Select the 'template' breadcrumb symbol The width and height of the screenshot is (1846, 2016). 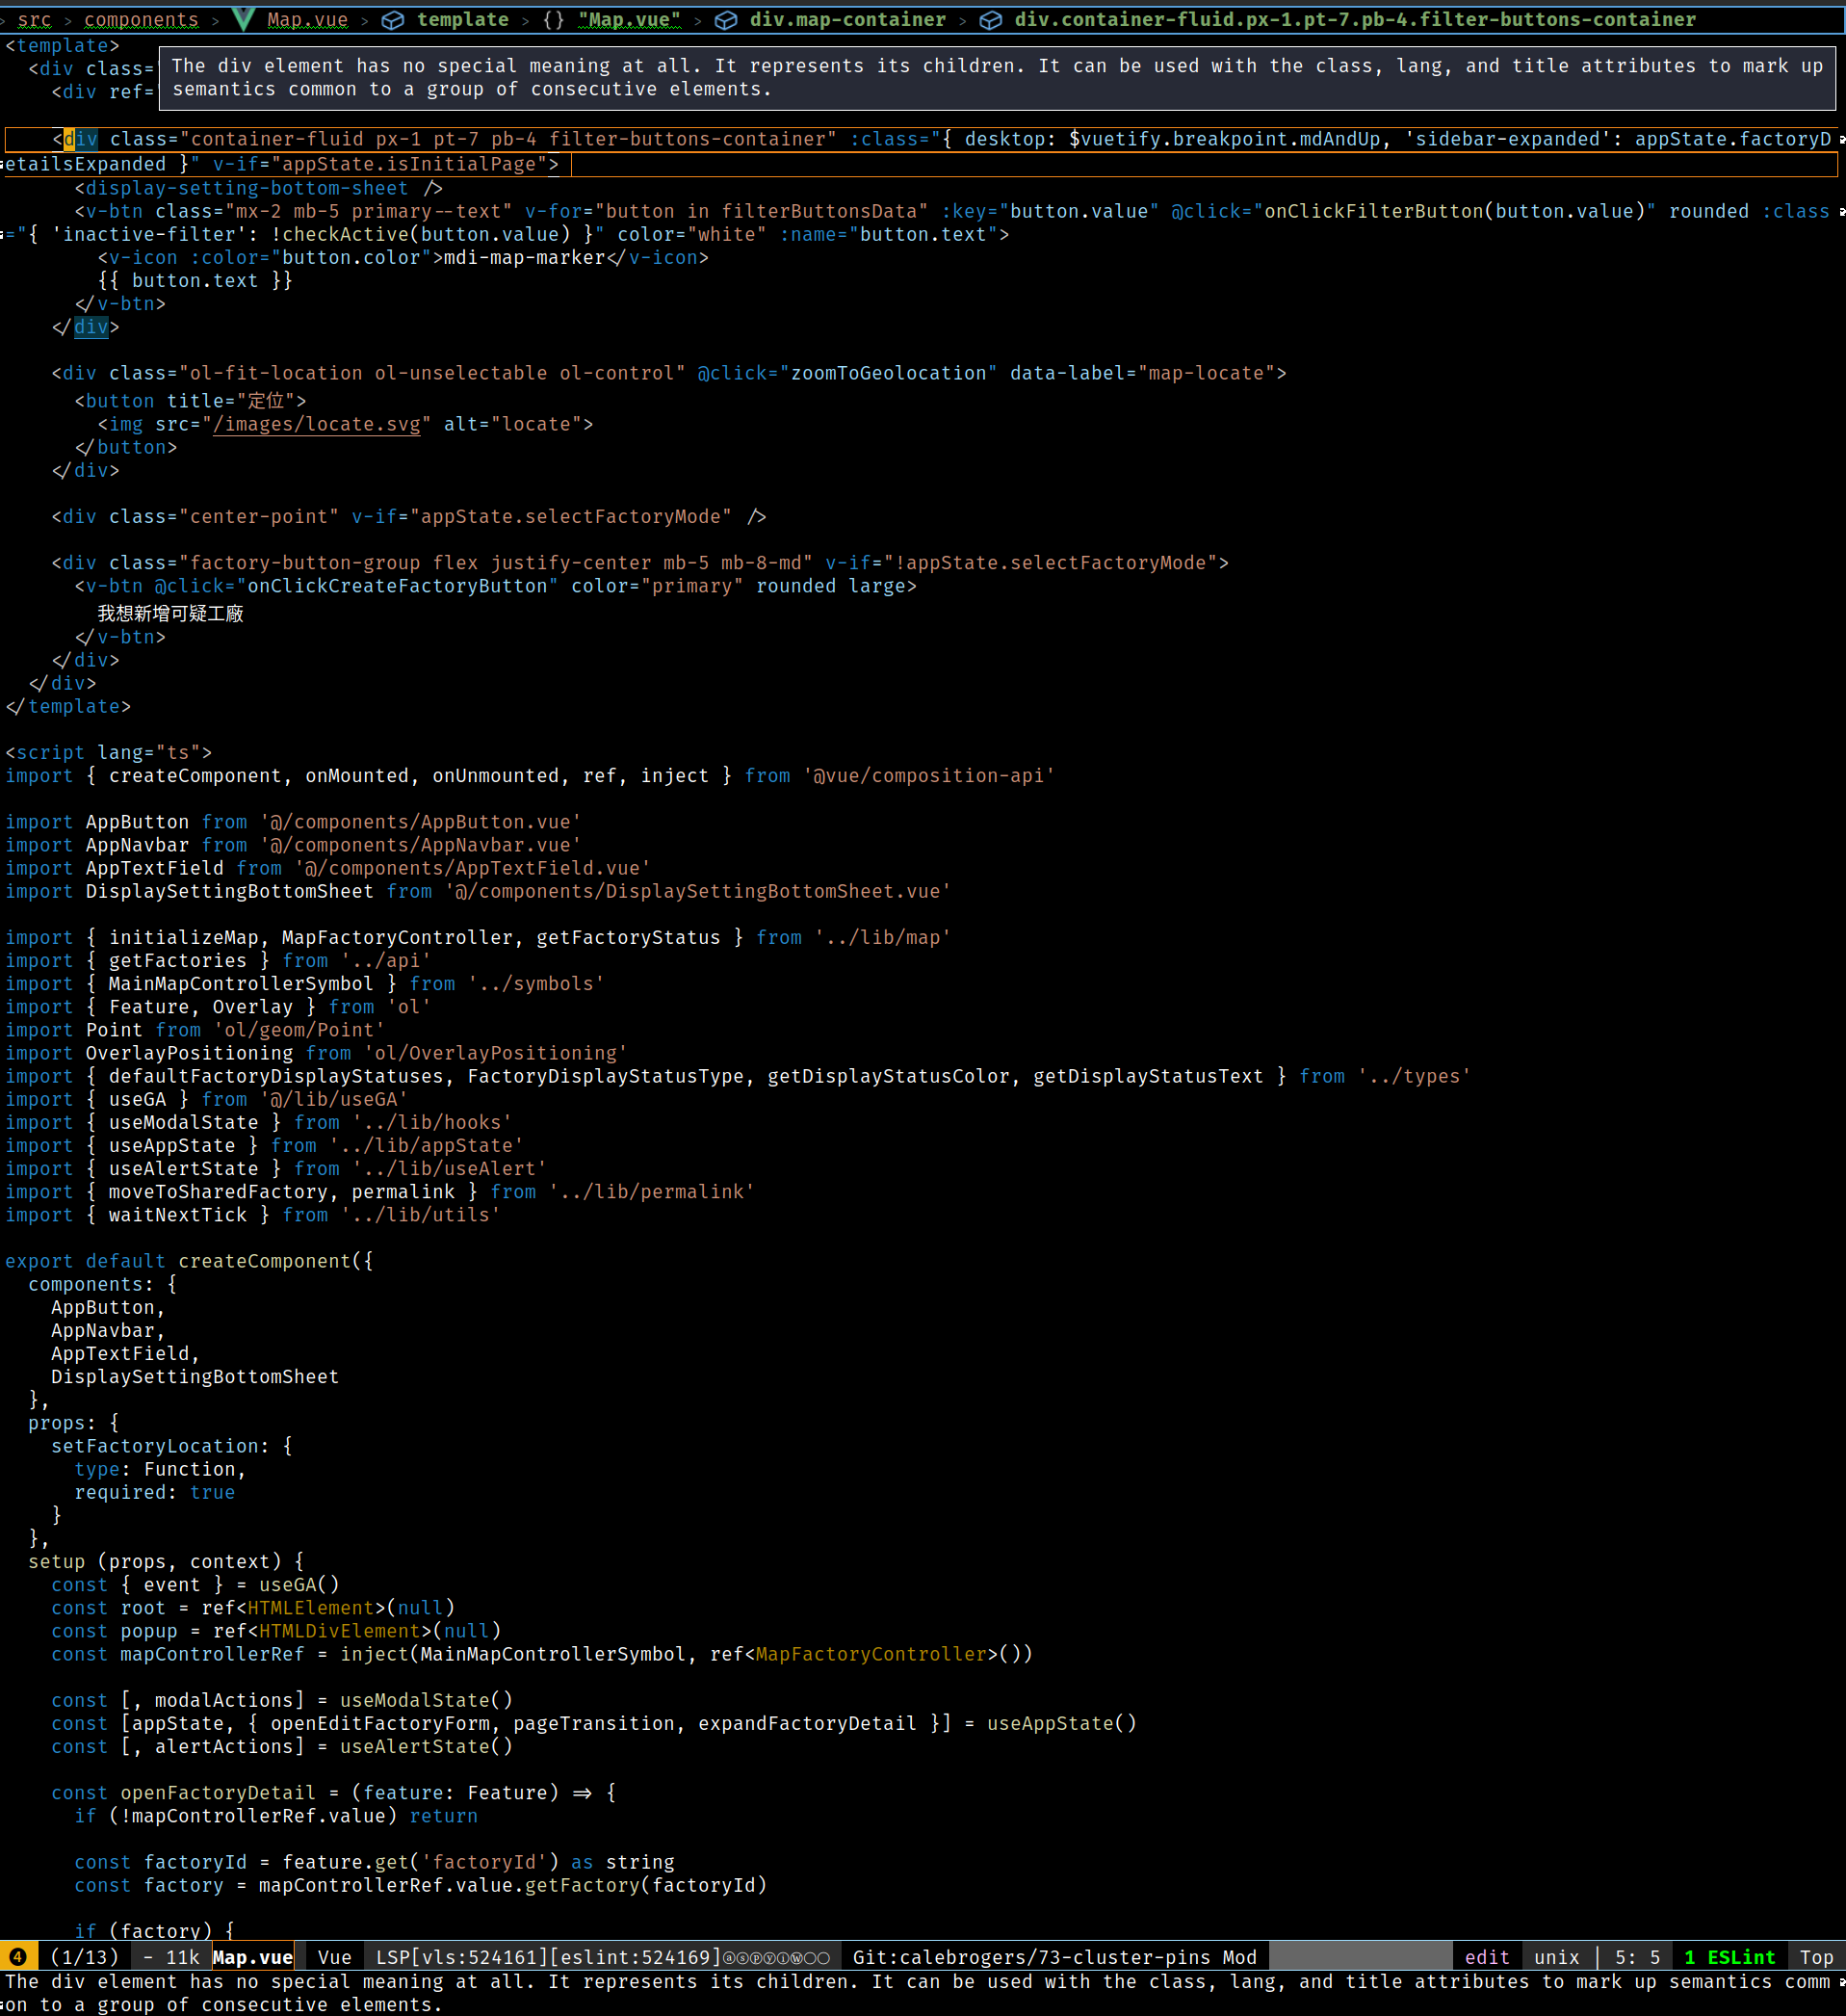pos(463,20)
